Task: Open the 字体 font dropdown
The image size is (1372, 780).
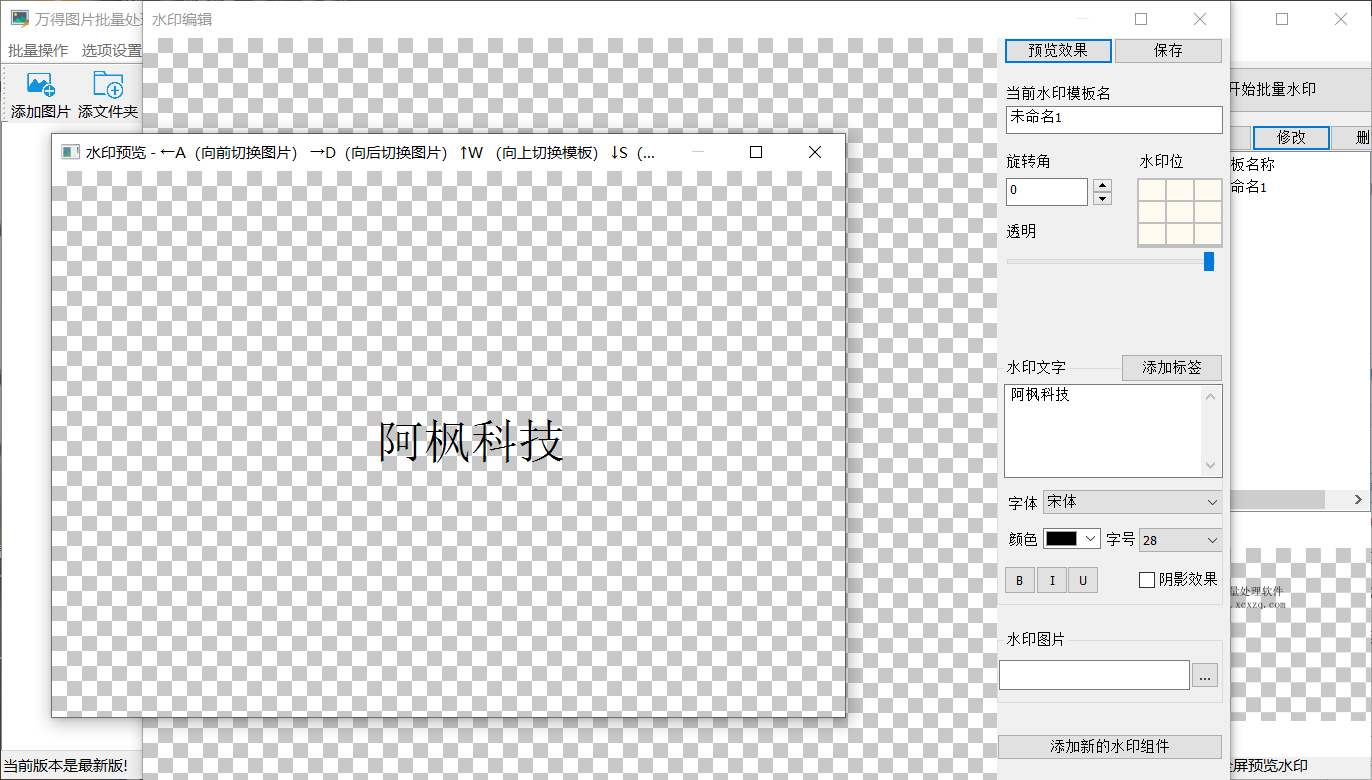Action: tap(1132, 502)
